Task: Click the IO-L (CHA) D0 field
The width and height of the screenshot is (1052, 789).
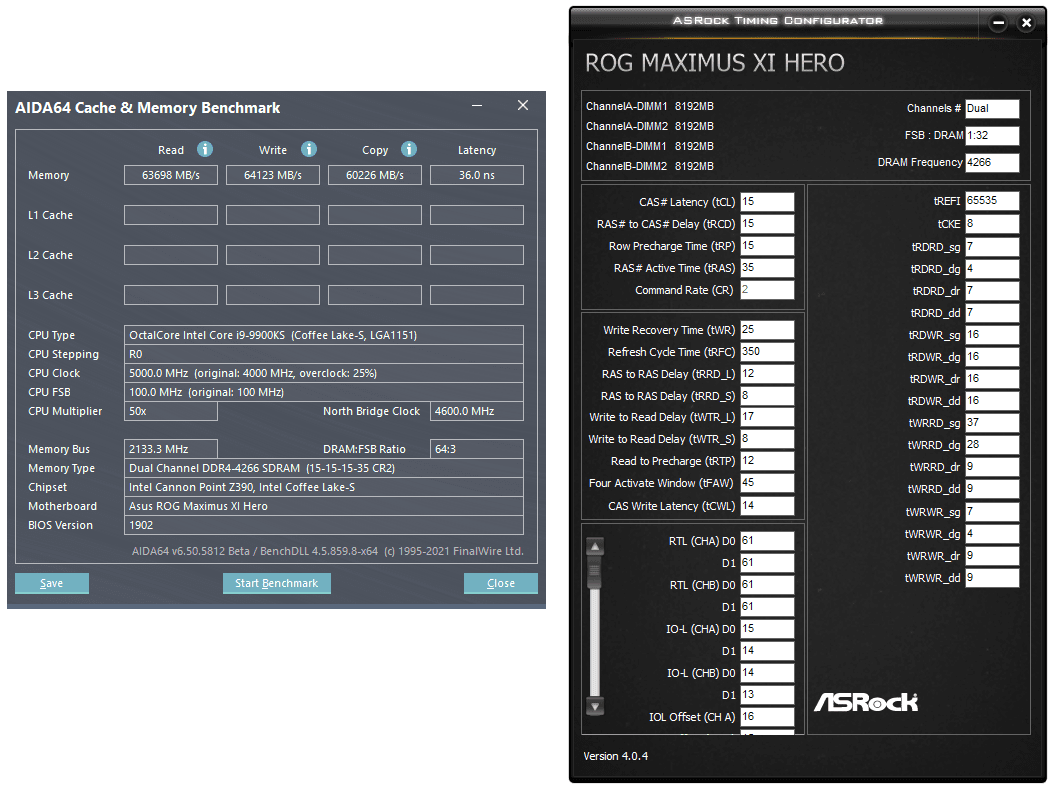Action: pyautogui.click(x=768, y=629)
